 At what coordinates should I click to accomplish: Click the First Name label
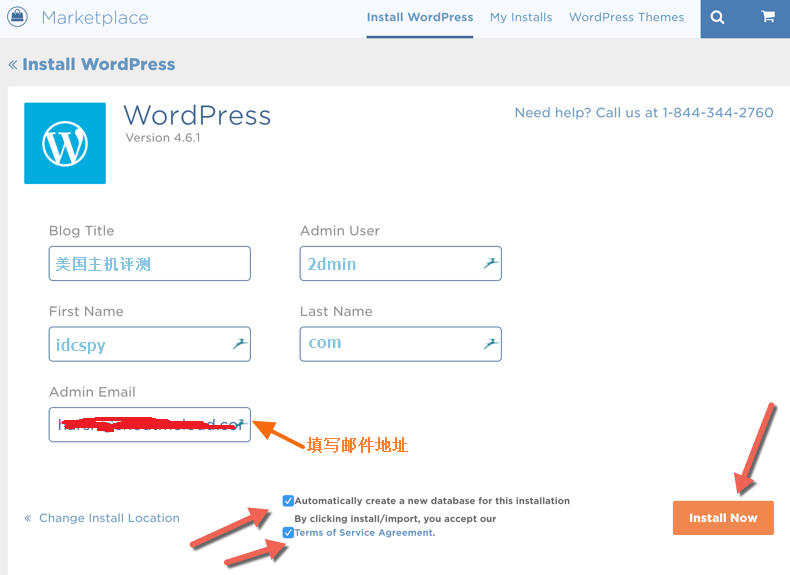click(x=86, y=311)
